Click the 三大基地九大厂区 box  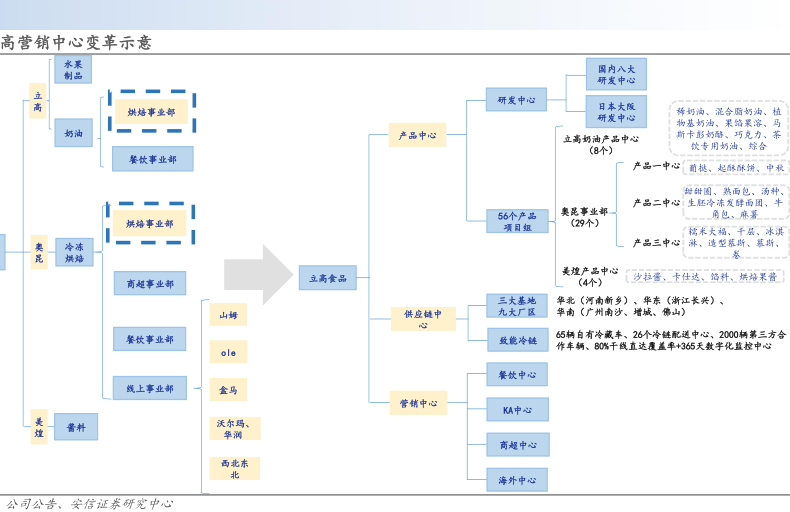click(x=517, y=306)
